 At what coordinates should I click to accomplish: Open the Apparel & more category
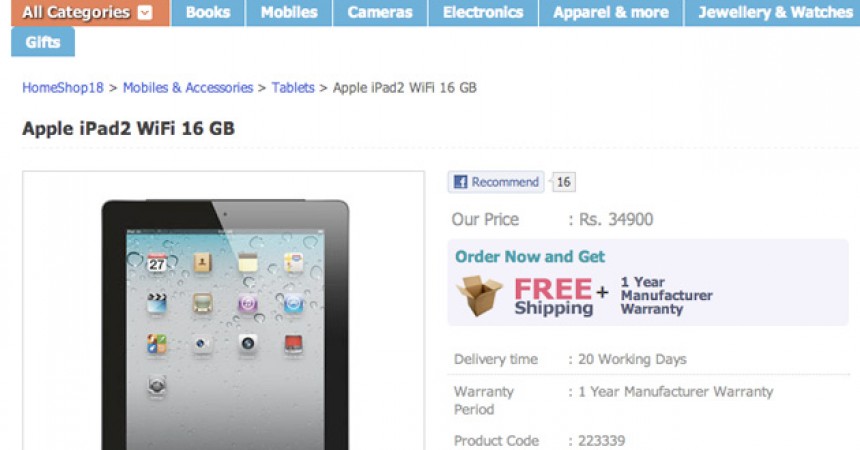pyautogui.click(x=611, y=13)
